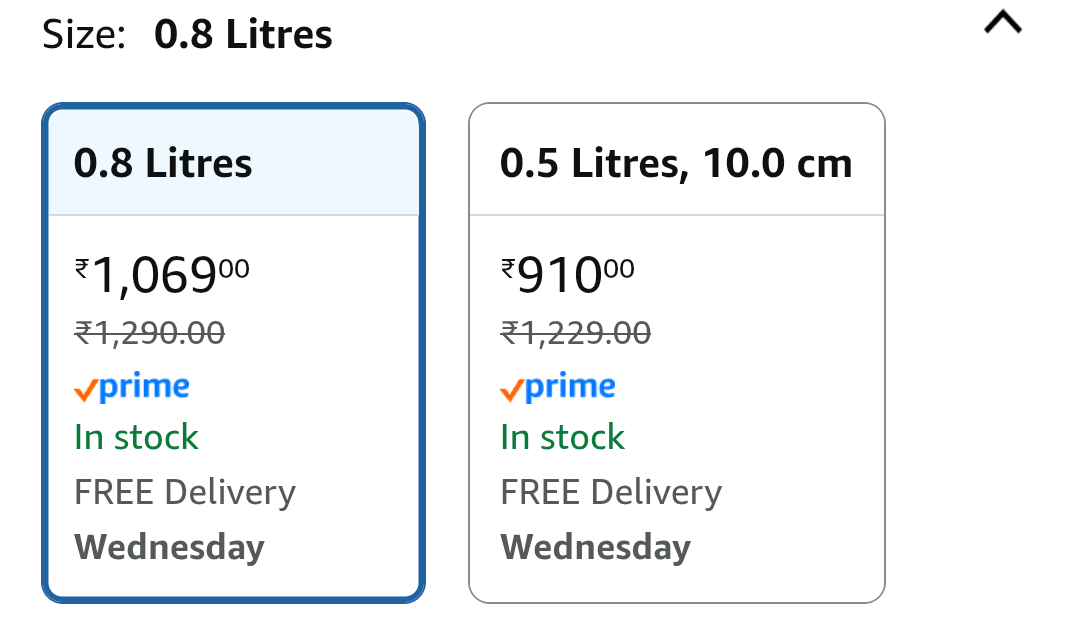Click In stock text in the 0.8 Litres card
The height and width of the screenshot is (620, 1065).
(137, 437)
